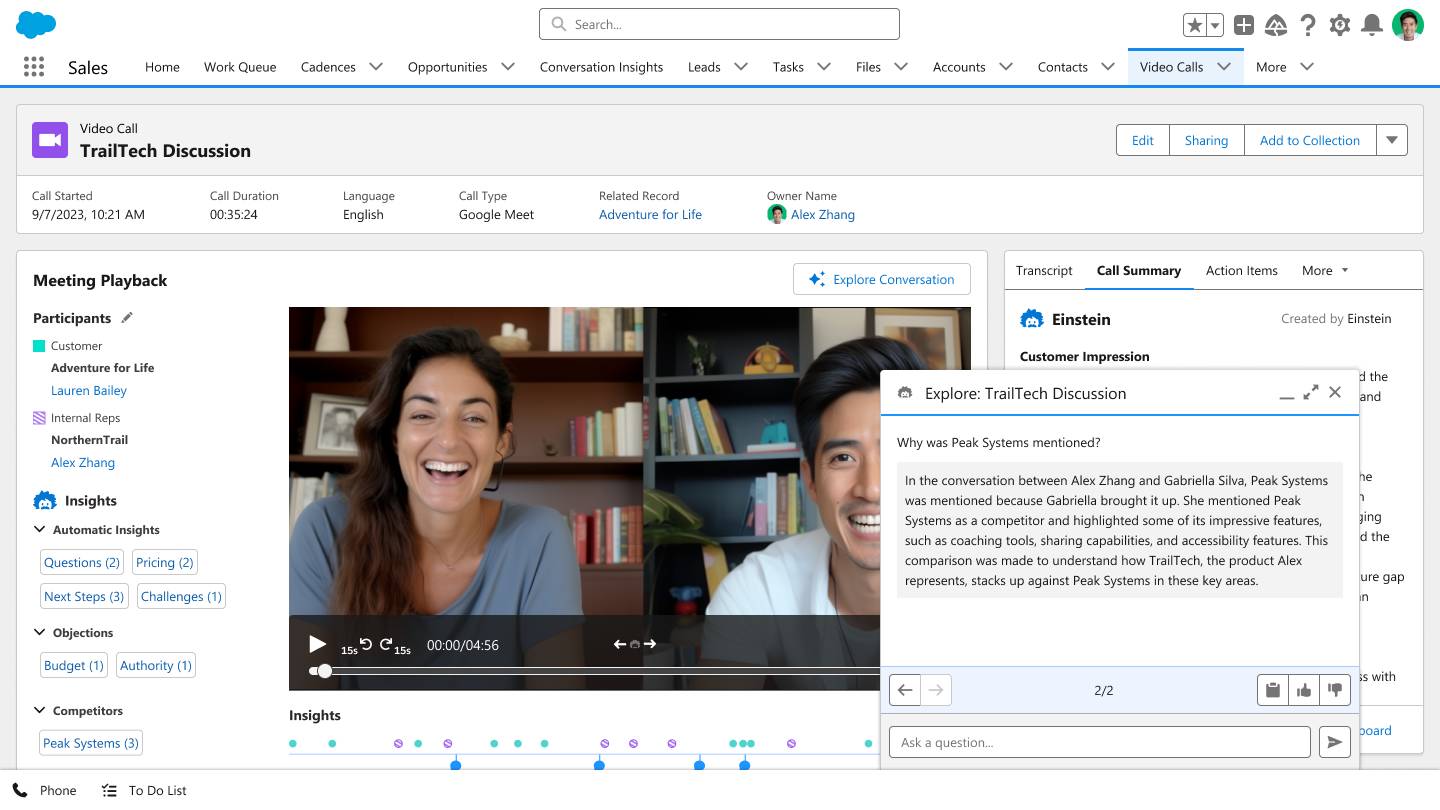The image size is (1440, 810).
Task: Open the Setup gear icon
Action: (x=1340, y=26)
